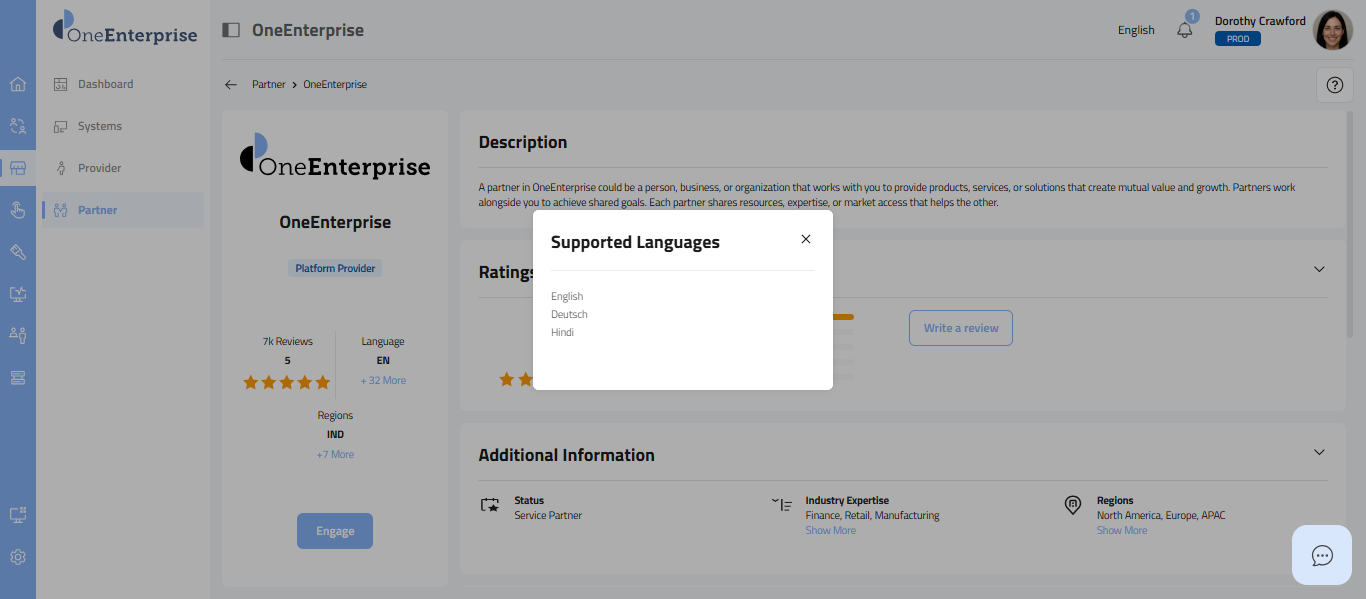
Task: Click Dorothy Crawford's profile avatar
Action: tap(1332, 30)
